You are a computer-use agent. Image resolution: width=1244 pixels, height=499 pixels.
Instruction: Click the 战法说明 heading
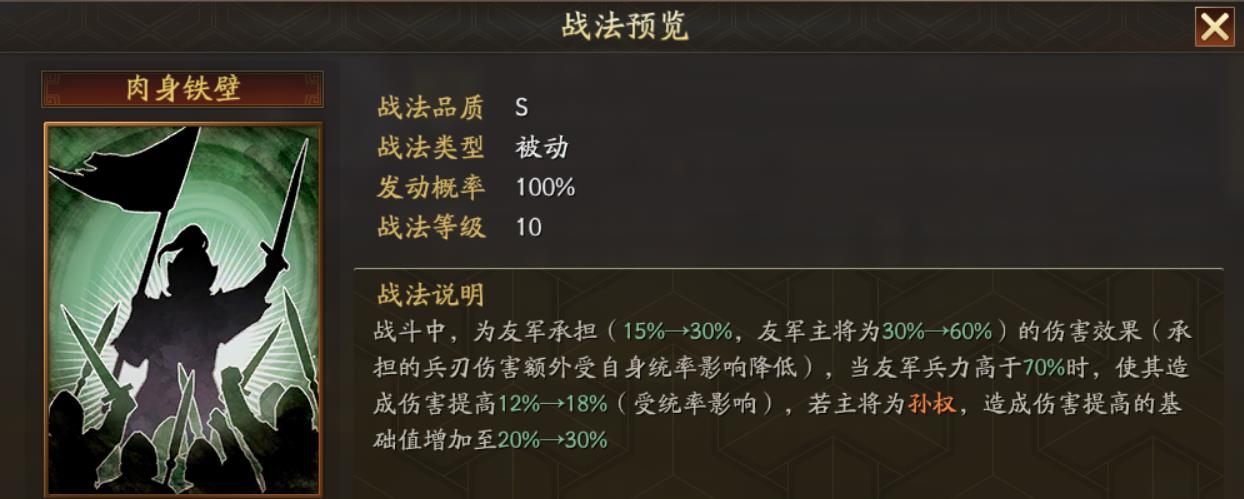coord(431,294)
